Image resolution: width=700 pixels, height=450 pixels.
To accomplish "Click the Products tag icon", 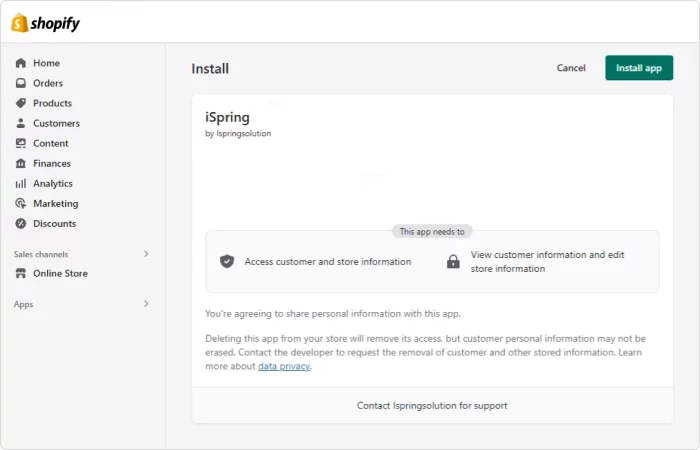I will pos(21,103).
